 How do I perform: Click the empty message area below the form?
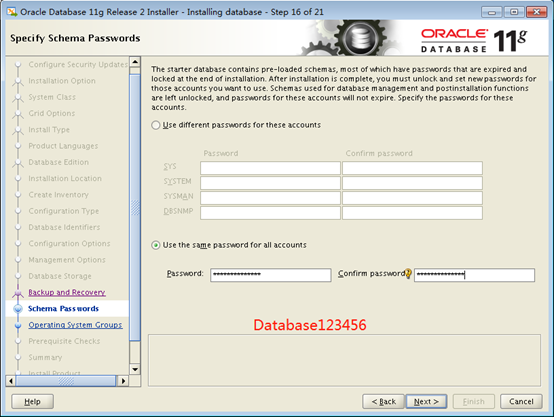[x=344, y=360]
